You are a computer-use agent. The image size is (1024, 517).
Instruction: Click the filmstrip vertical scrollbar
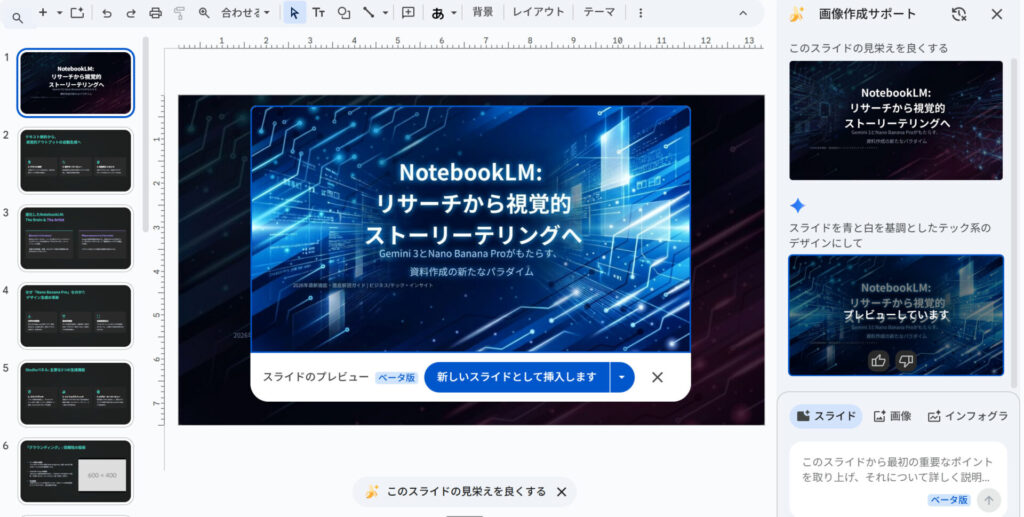[146, 134]
